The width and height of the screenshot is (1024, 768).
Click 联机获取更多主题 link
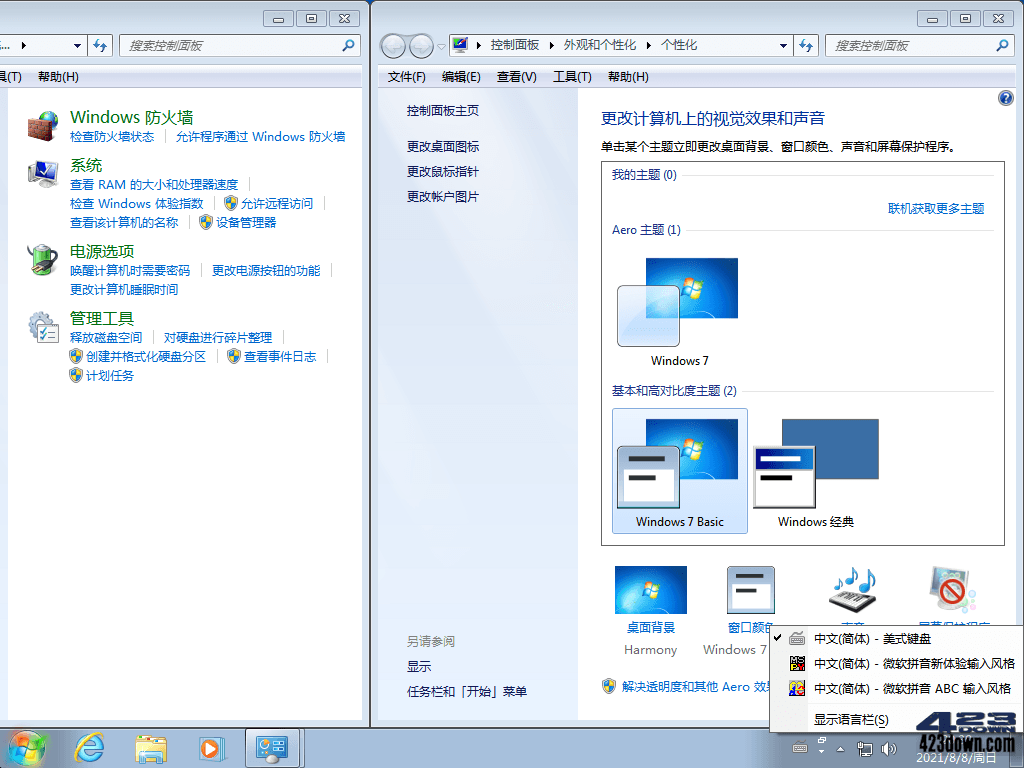pos(936,208)
